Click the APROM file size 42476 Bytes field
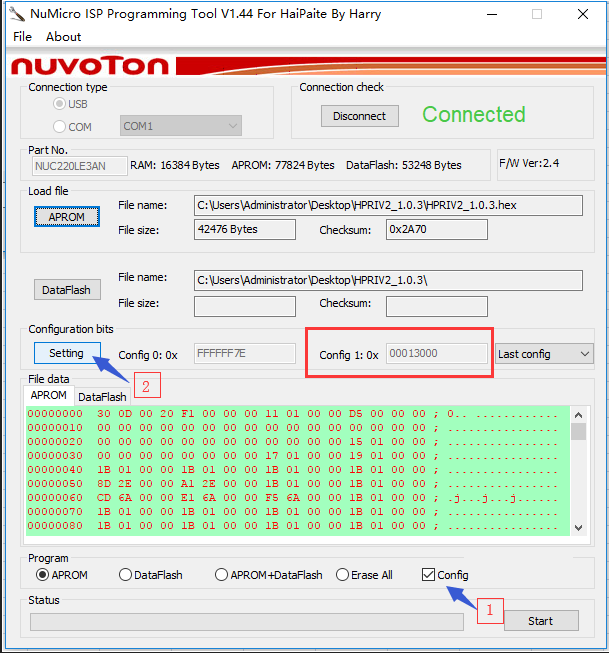Viewport: 609px width, 653px height. coord(245,229)
